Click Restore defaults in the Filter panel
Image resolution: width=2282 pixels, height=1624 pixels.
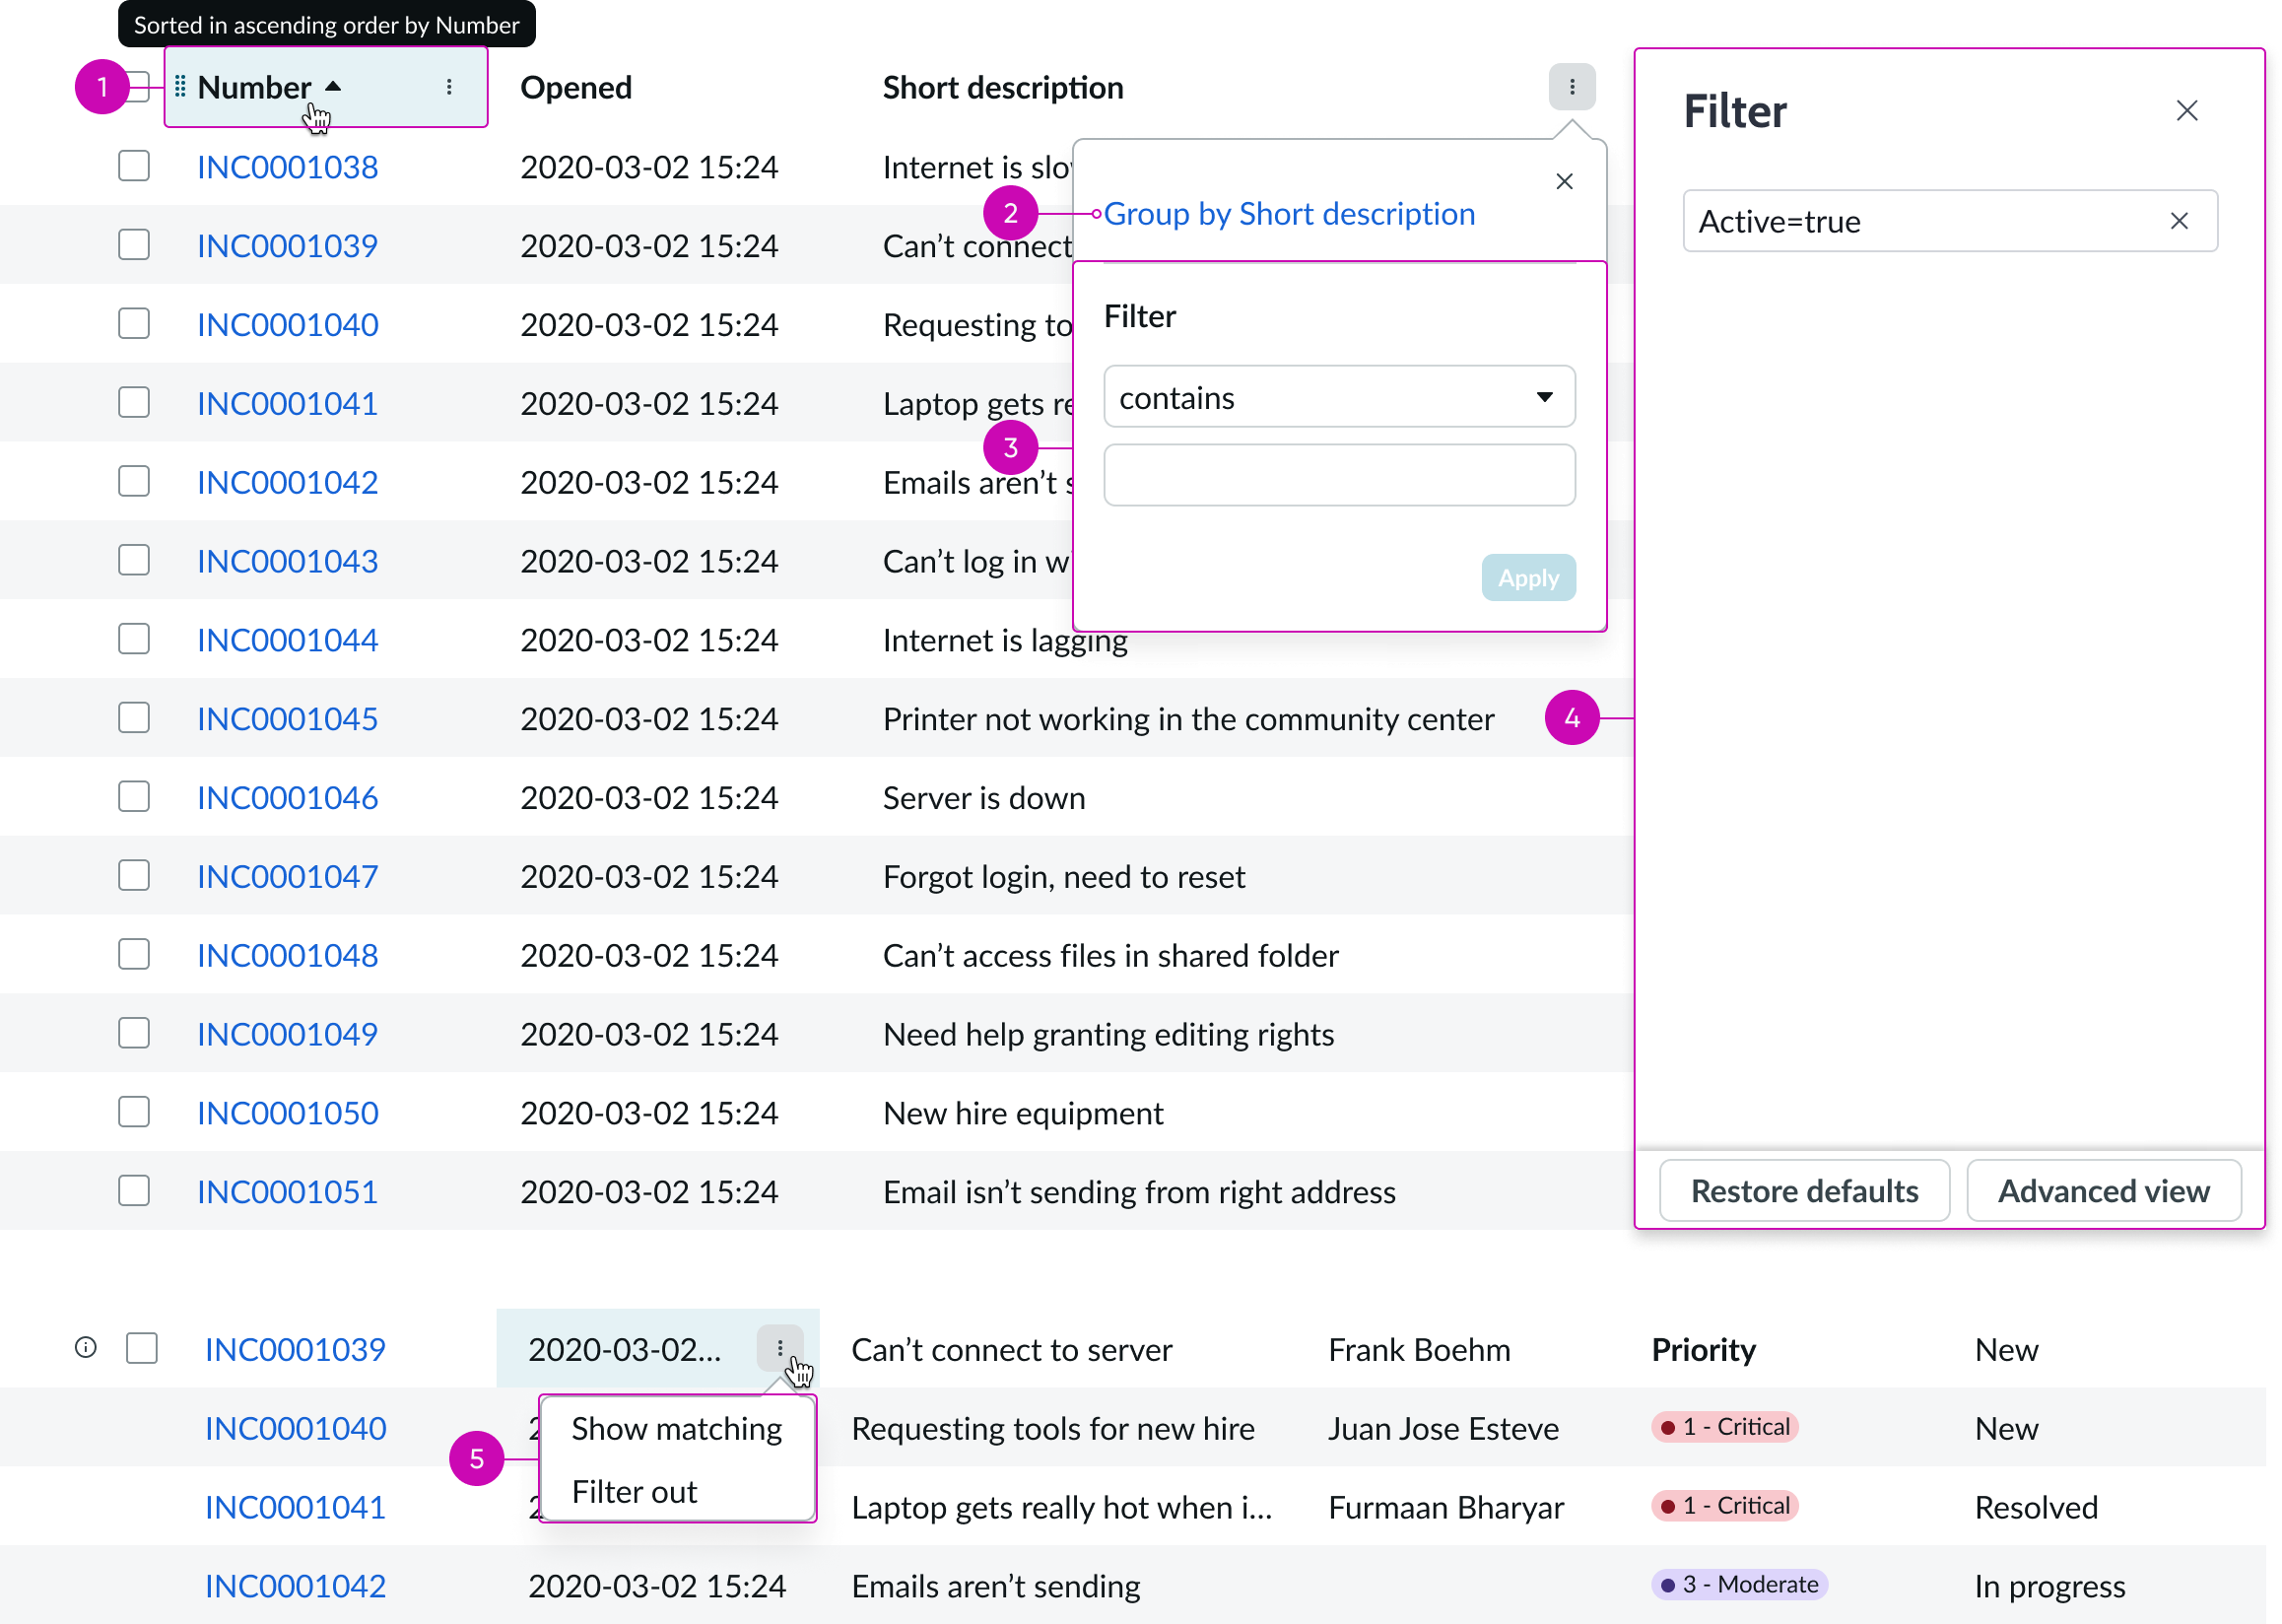1803,1190
